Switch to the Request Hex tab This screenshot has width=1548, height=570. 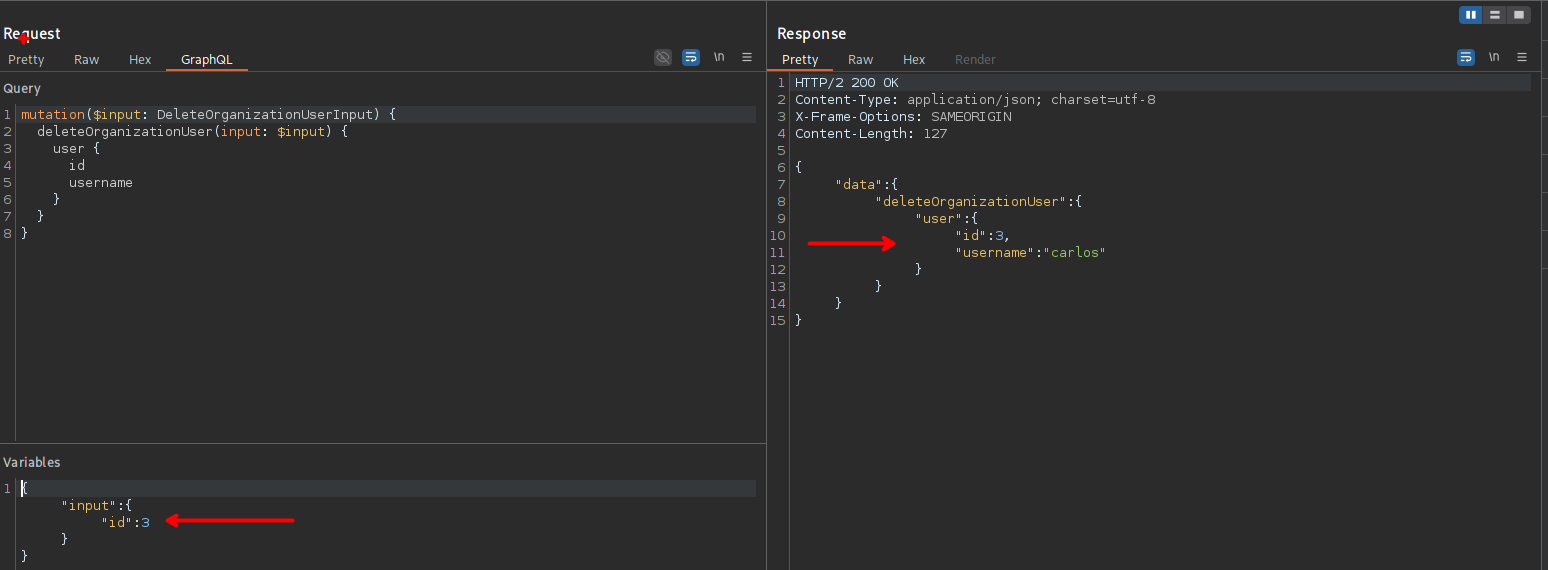click(x=140, y=60)
